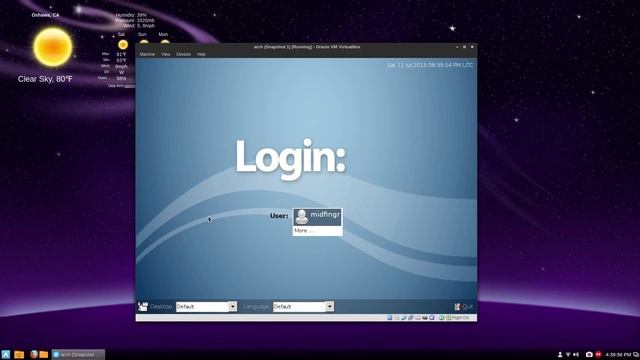
Task: Click the hard disk activity icon in VM status bar
Action: pyautogui.click(x=390, y=318)
